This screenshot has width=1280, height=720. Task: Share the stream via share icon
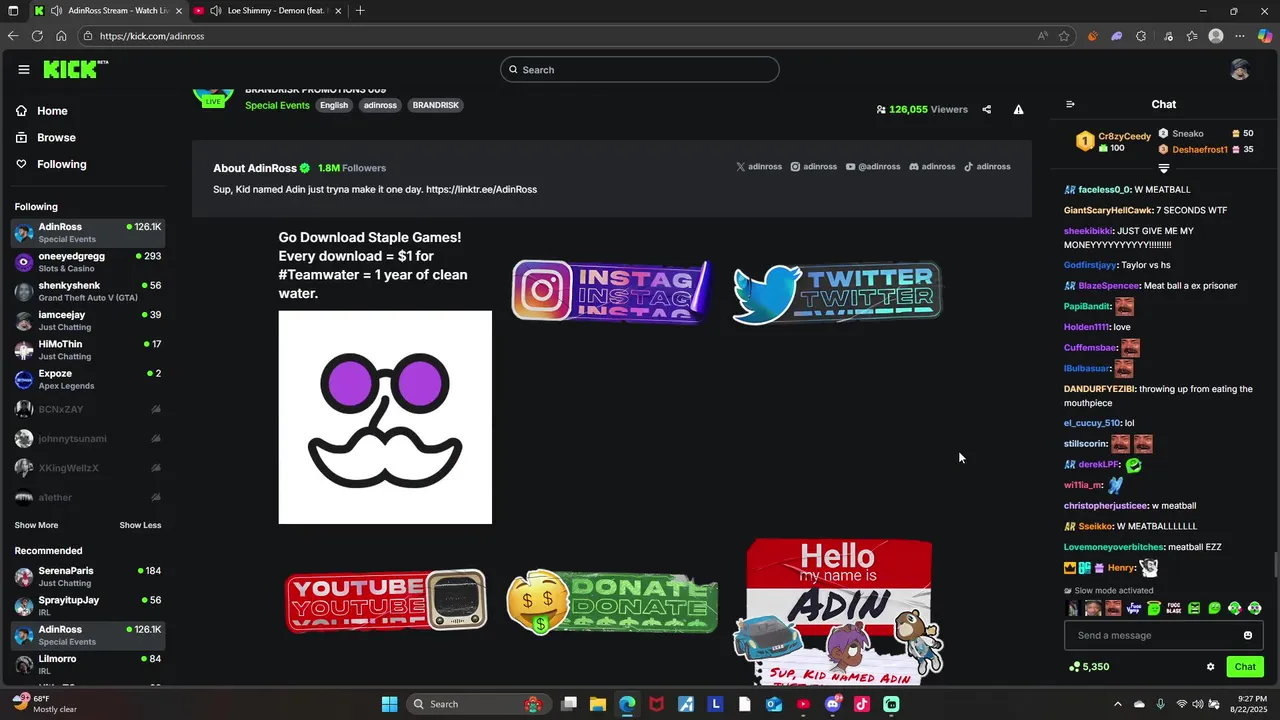tap(986, 110)
